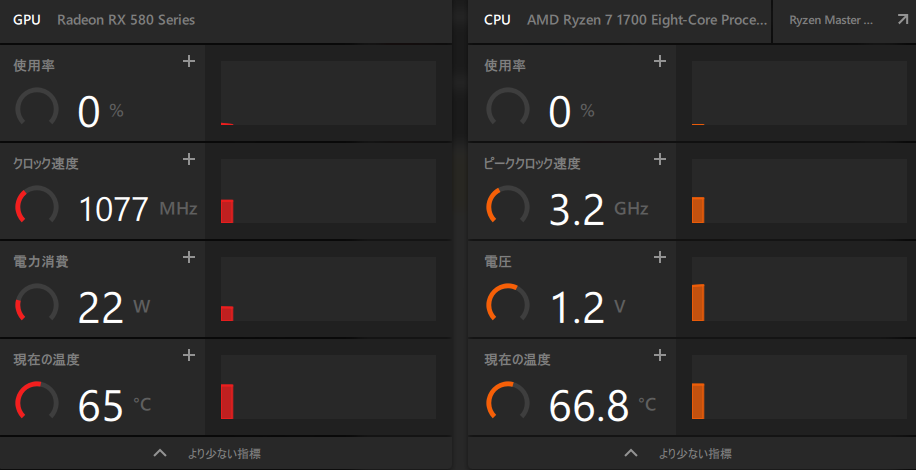916x470 pixels.
Task: Click the GPU power consumption graph
Action: pyautogui.click(x=327, y=289)
